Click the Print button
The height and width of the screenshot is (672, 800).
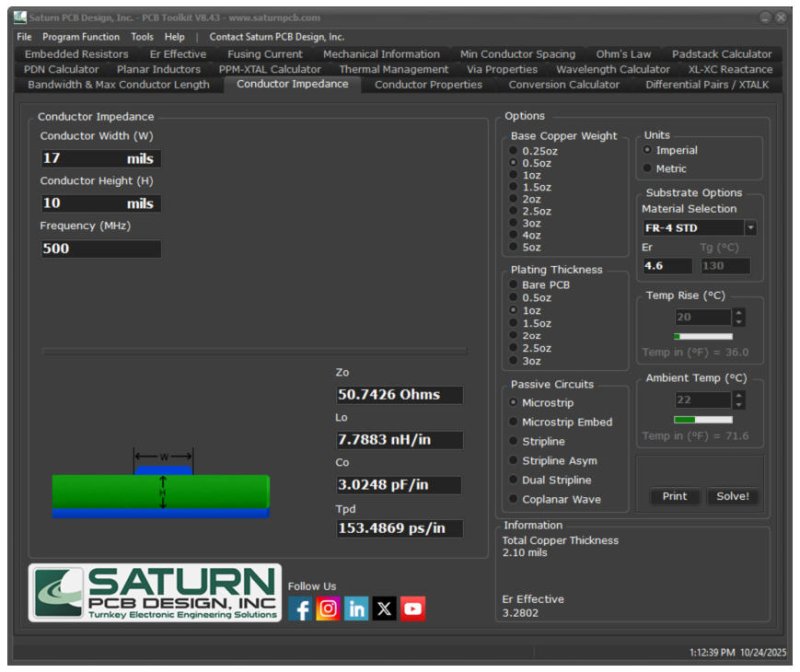click(674, 496)
